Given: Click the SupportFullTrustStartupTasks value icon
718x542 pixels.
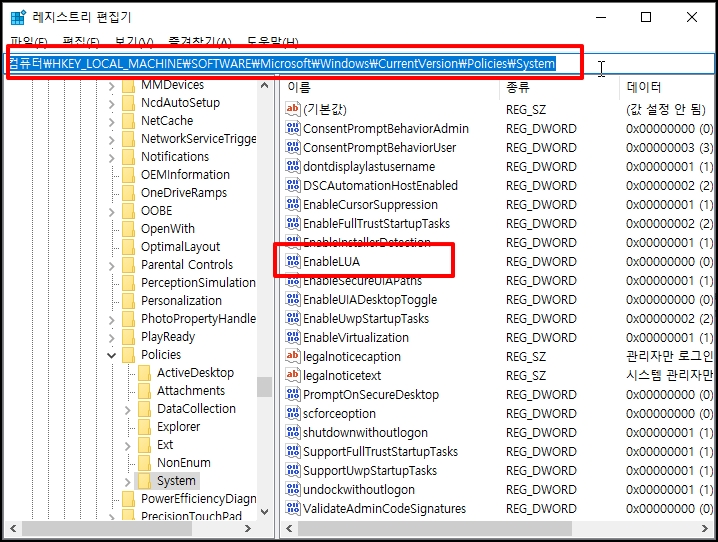Looking at the screenshot, I should 293,451.
